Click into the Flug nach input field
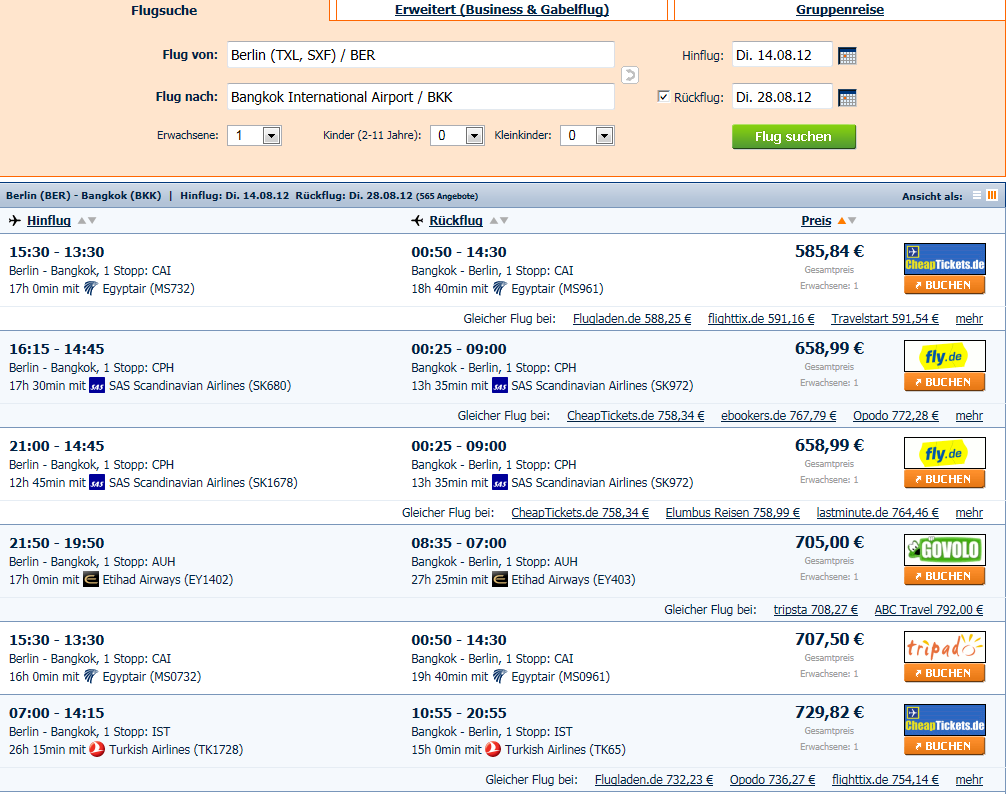The image size is (1008, 794). (x=420, y=97)
